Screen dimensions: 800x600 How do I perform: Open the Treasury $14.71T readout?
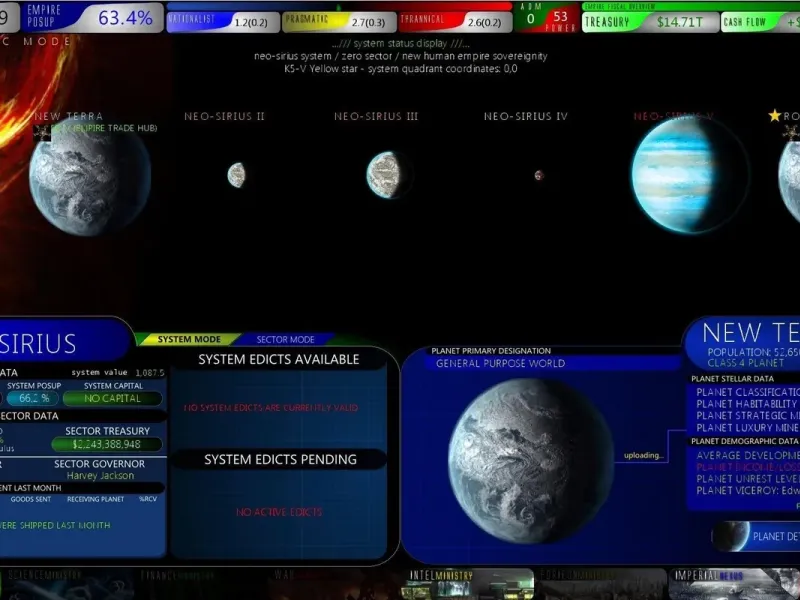point(650,22)
